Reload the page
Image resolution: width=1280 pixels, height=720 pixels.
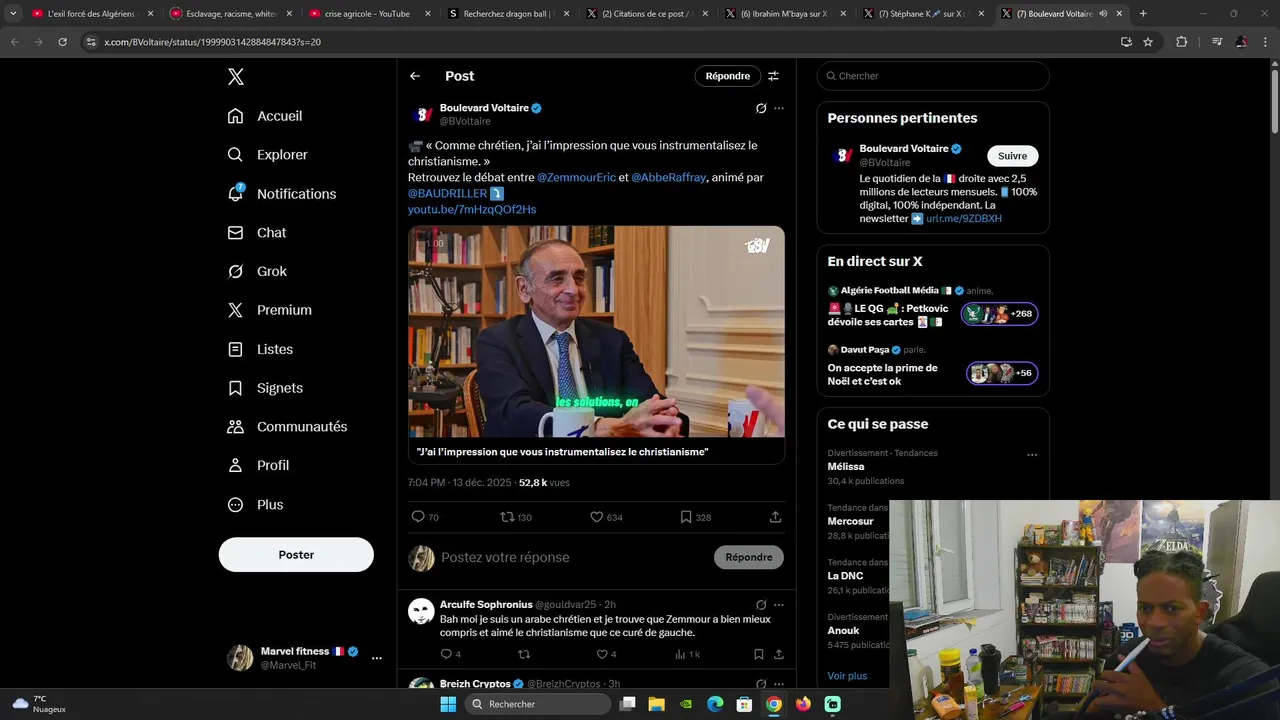[62, 42]
